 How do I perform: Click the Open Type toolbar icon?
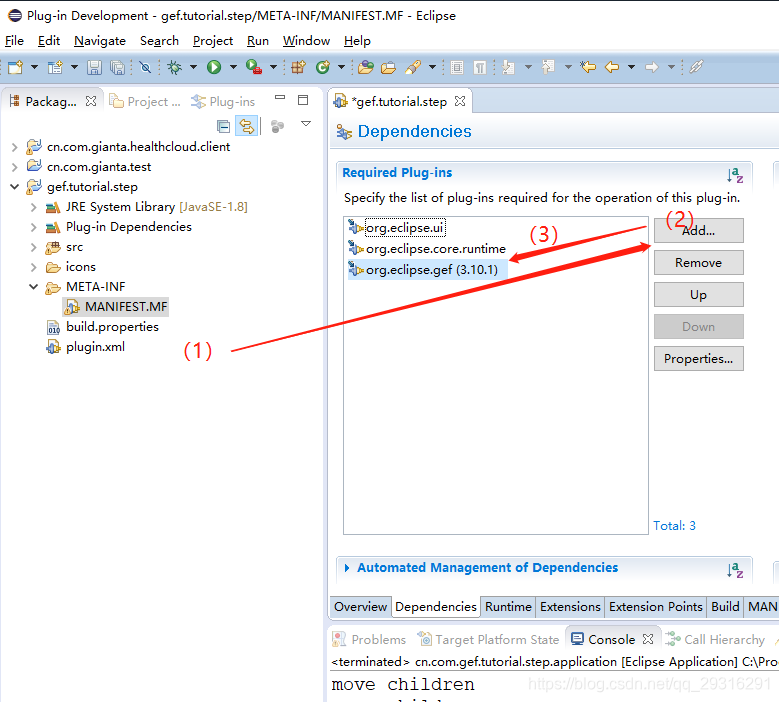coord(366,67)
